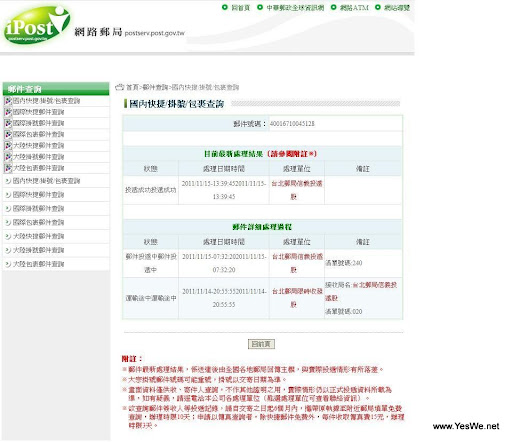Image resolution: width=512 pixels, height=442 pixels.
Task: Click broken image icon beside 大陸快捷郵件查詢
Action: (8, 146)
